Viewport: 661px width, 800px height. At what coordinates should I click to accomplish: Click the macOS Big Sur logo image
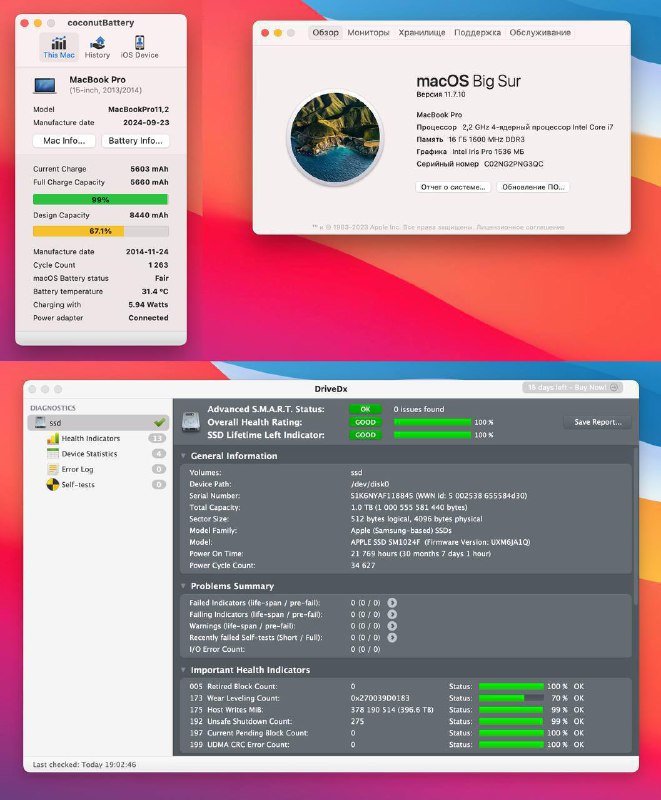(335, 137)
